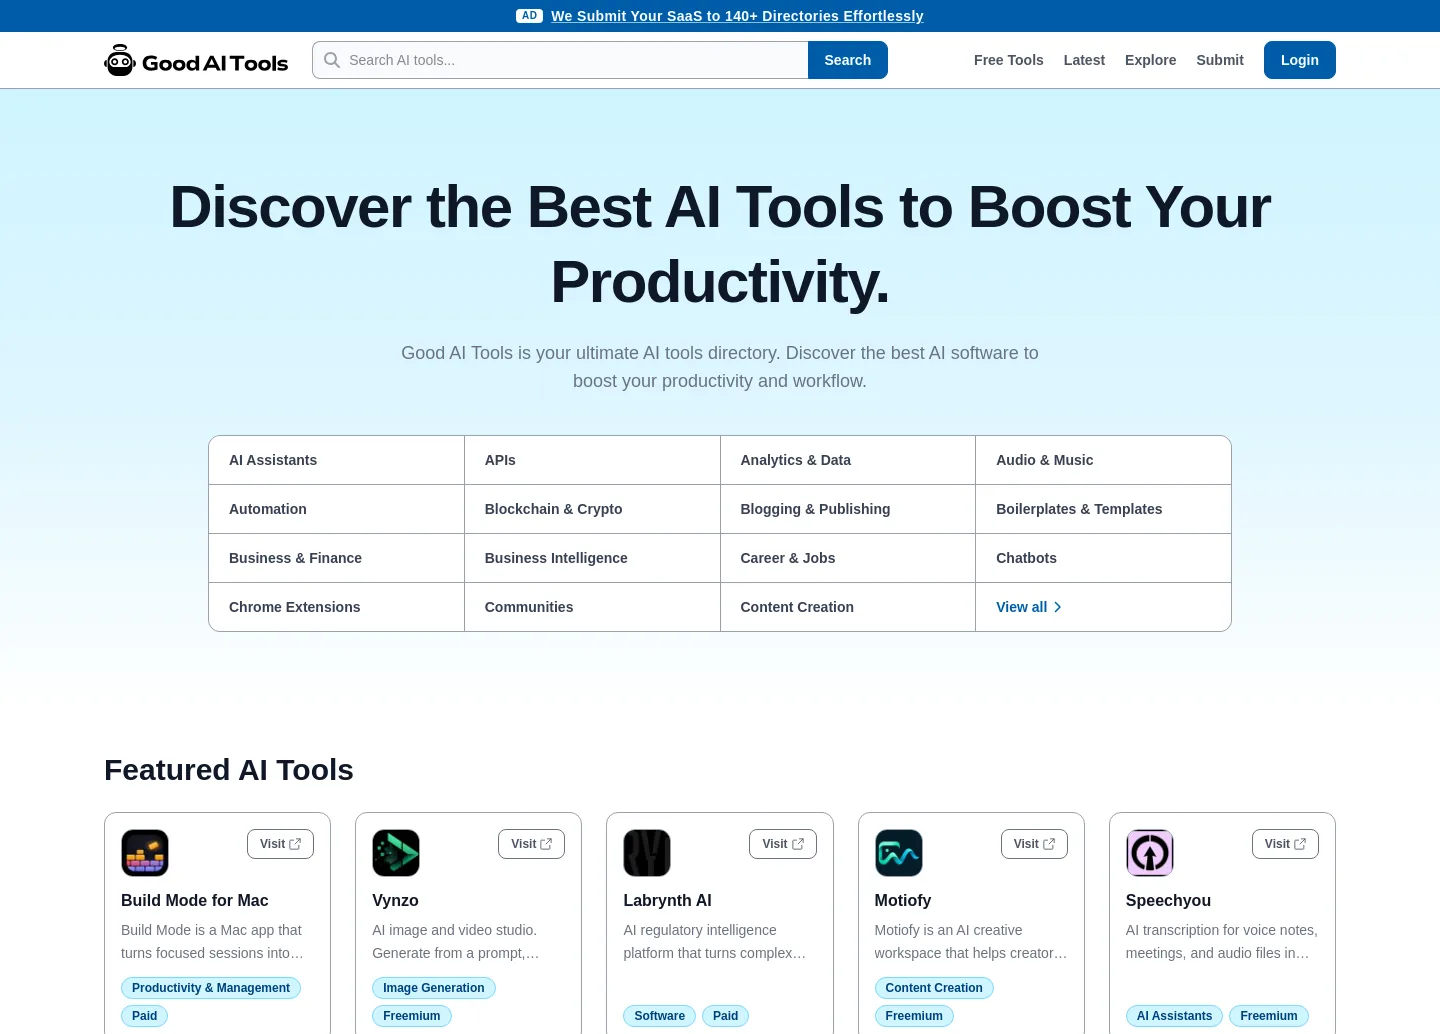Click the Good AI Tools robot logo
Viewport: 1440px width, 1034px height.
point(196,60)
